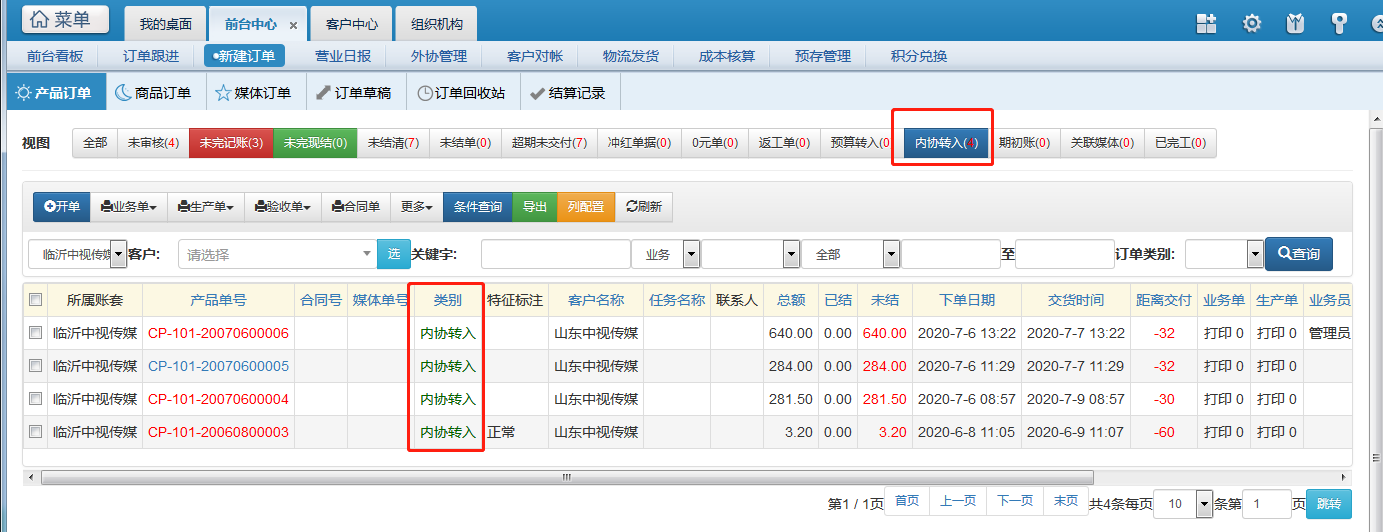Open 订单类别 dropdown

1225,255
